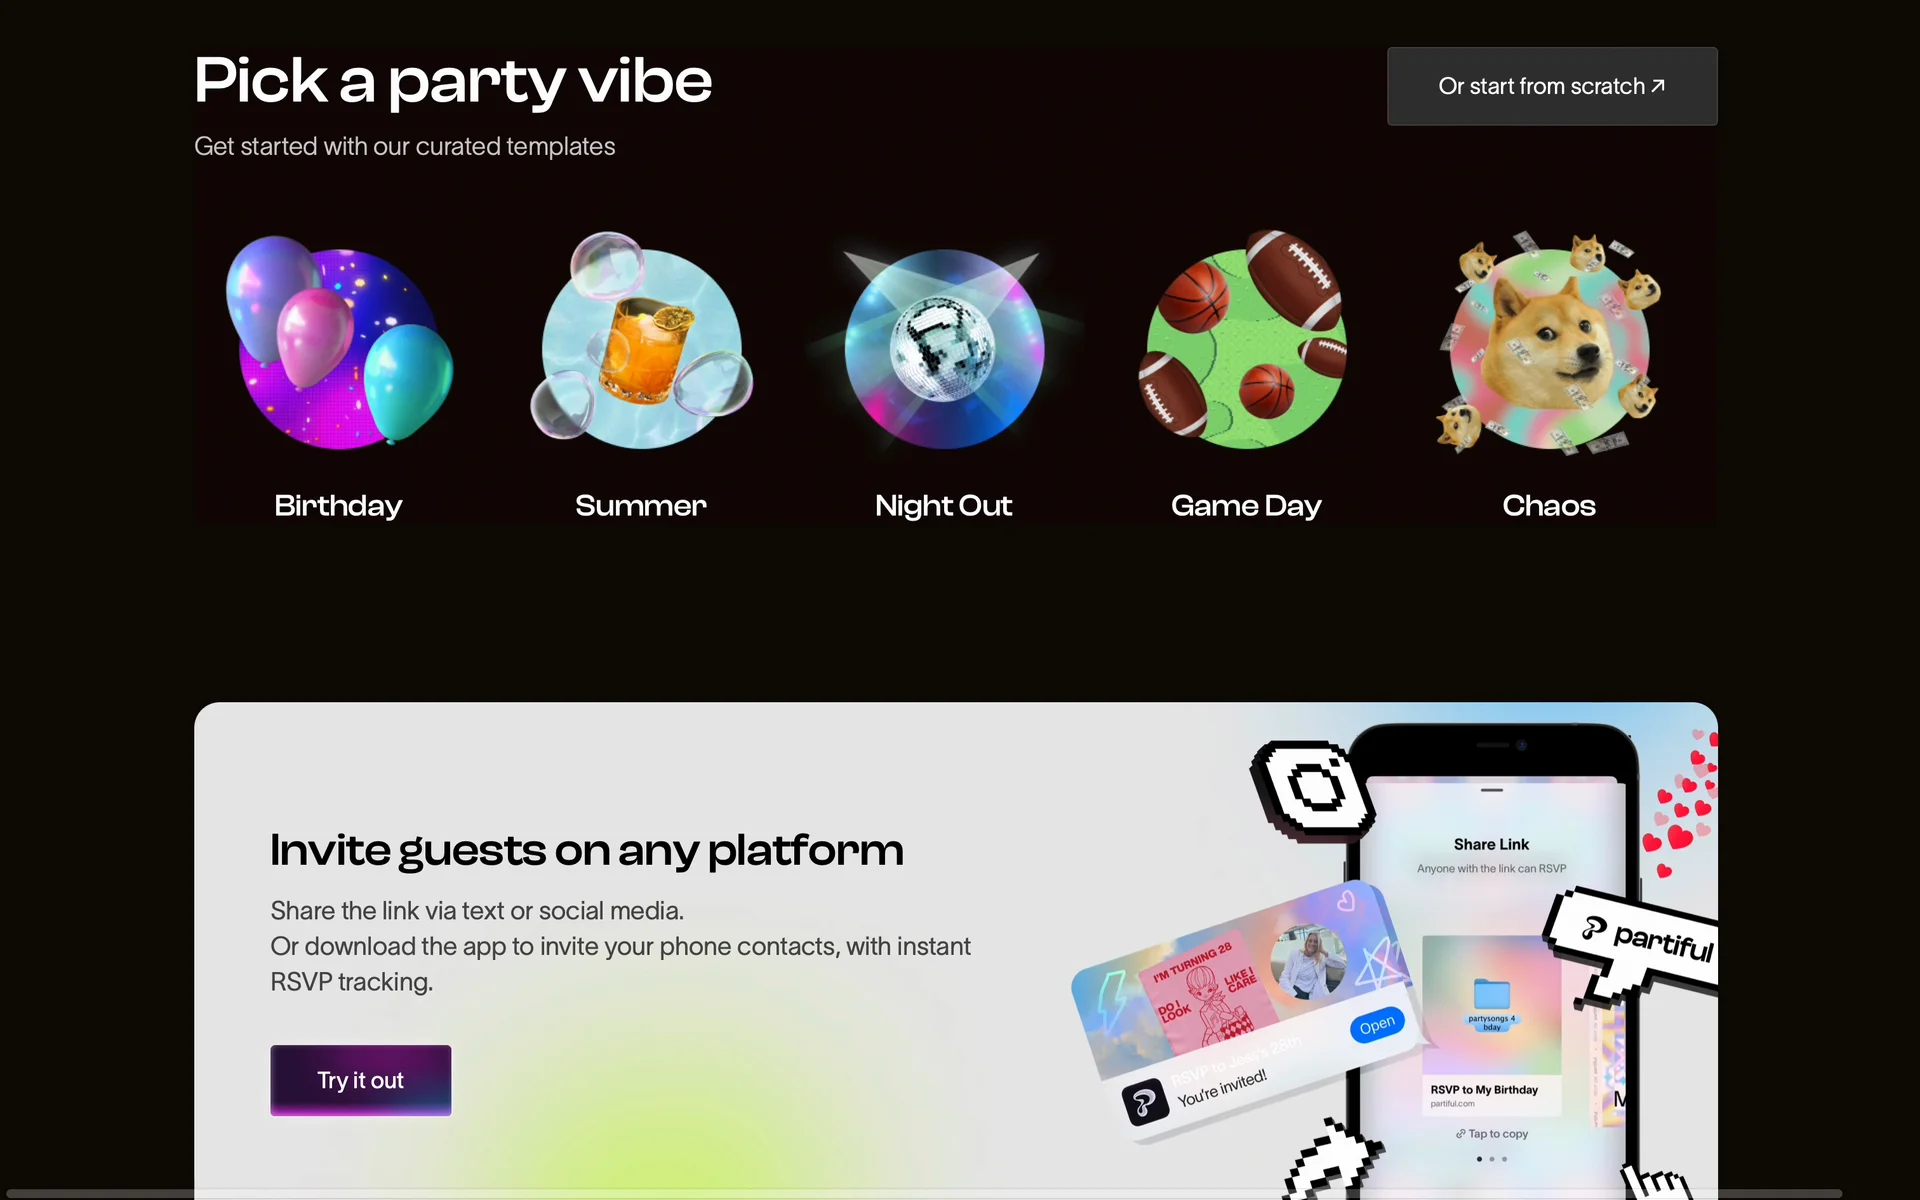Click the partysongs 4 bday folder icon

coord(1492,995)
